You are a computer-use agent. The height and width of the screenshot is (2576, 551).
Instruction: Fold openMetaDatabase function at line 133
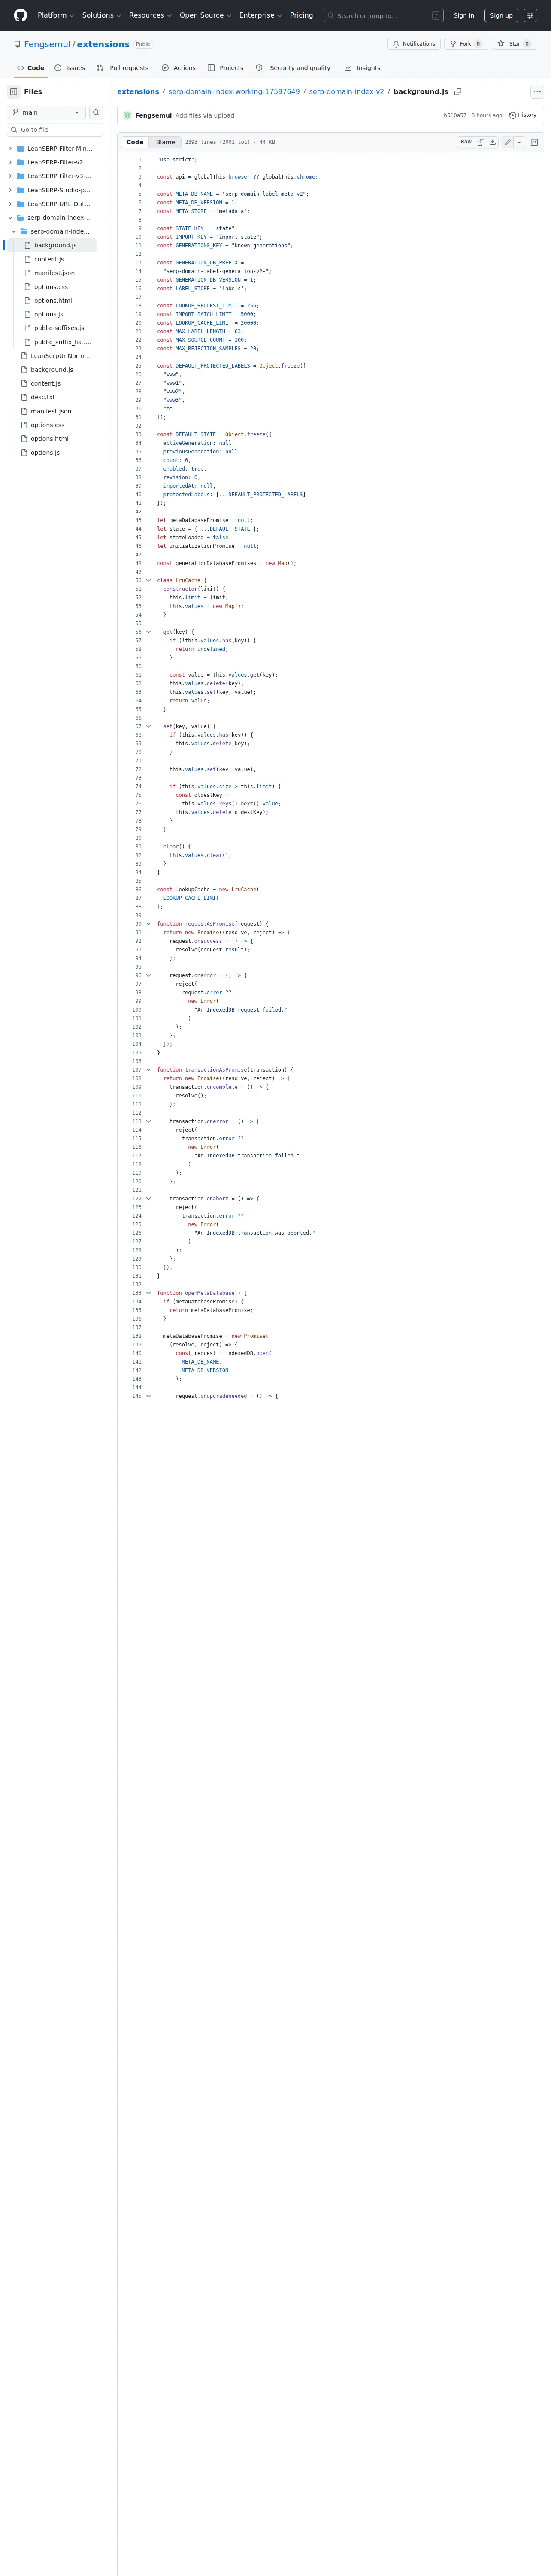point(149,1293)
